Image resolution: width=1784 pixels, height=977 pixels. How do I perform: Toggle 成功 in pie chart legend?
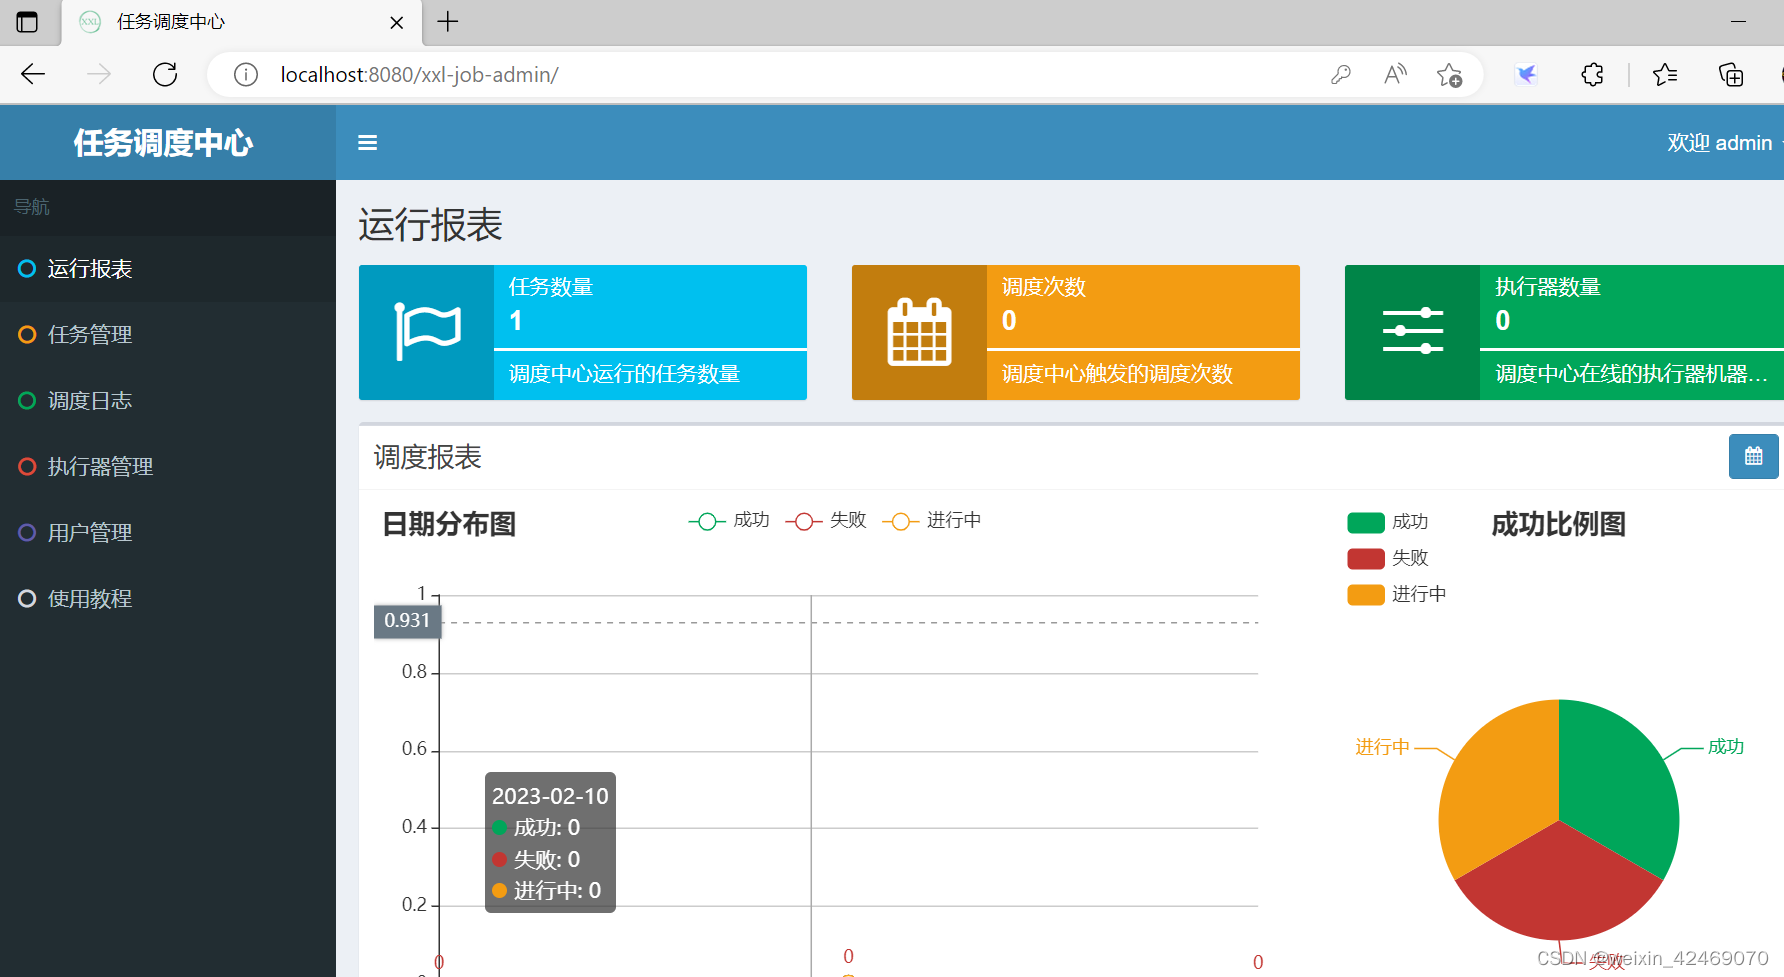click(1388, 522)
